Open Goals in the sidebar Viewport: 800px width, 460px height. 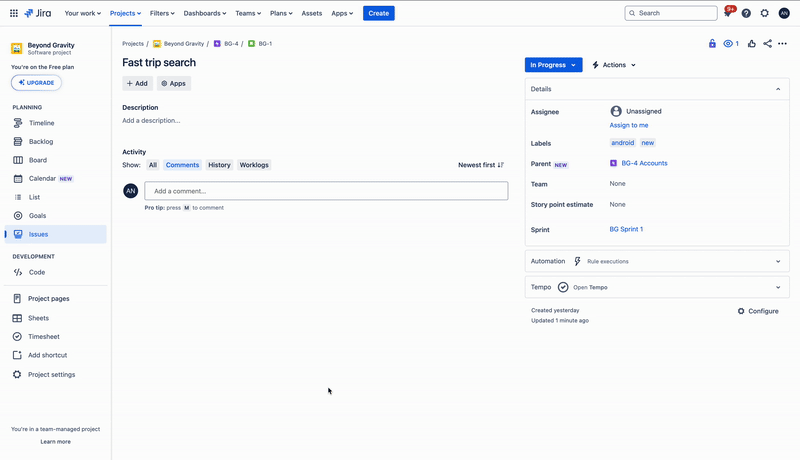[56, 216]
